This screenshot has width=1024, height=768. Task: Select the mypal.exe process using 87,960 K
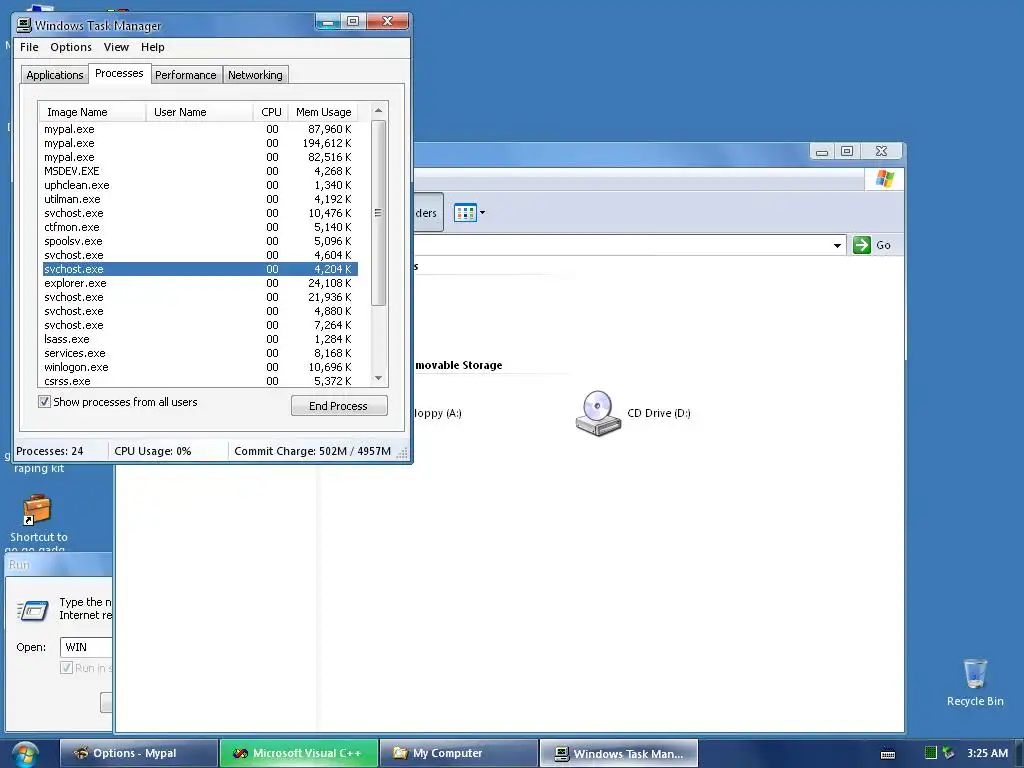200,129
